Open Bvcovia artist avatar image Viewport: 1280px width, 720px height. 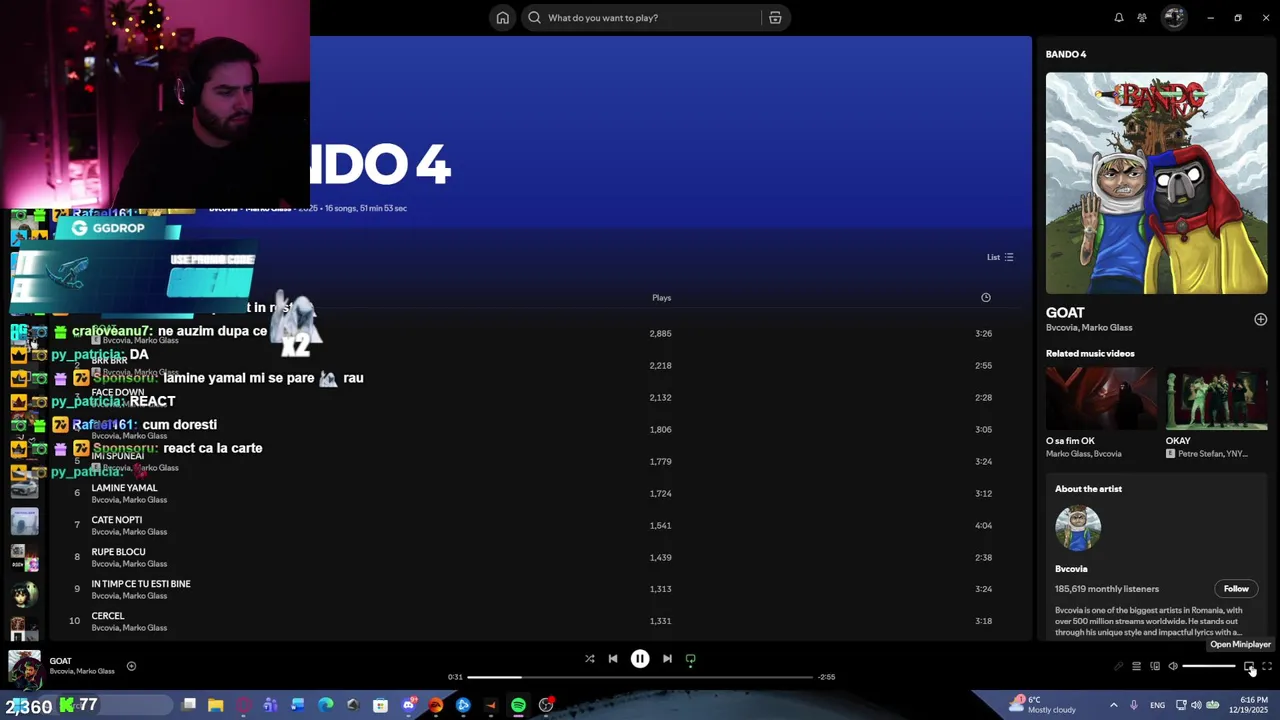[1078, 528]
